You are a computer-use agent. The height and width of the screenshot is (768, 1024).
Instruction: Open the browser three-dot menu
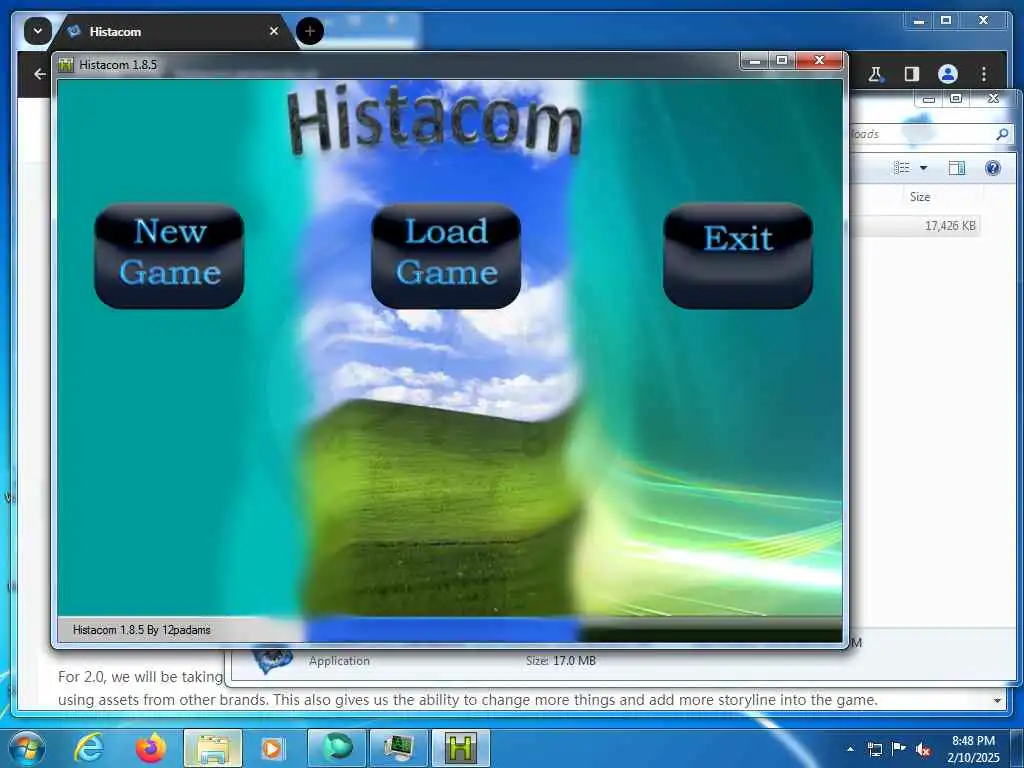click(x=984, y=74)
